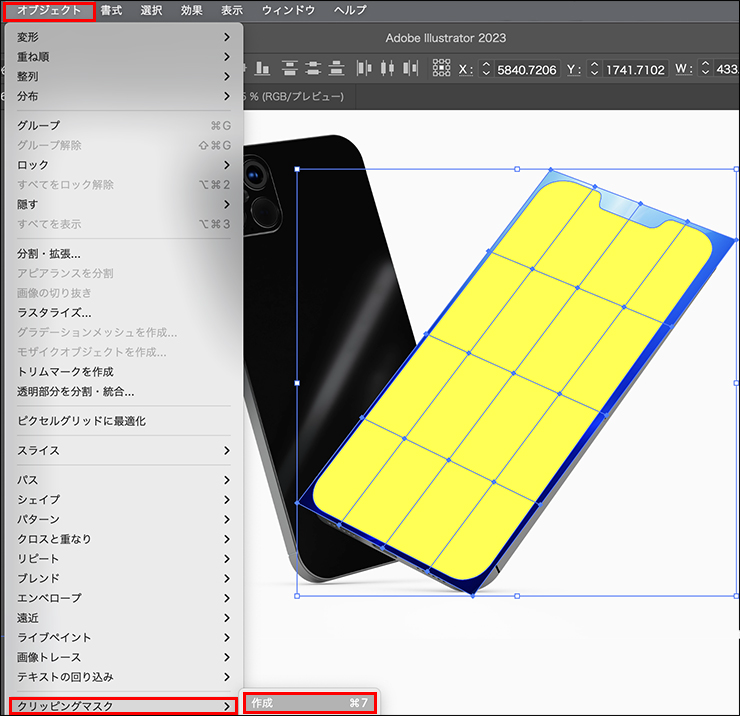The width and height of the screenshot is (740, 716).
Task: Click the X position value field
Action: [526, 69]
